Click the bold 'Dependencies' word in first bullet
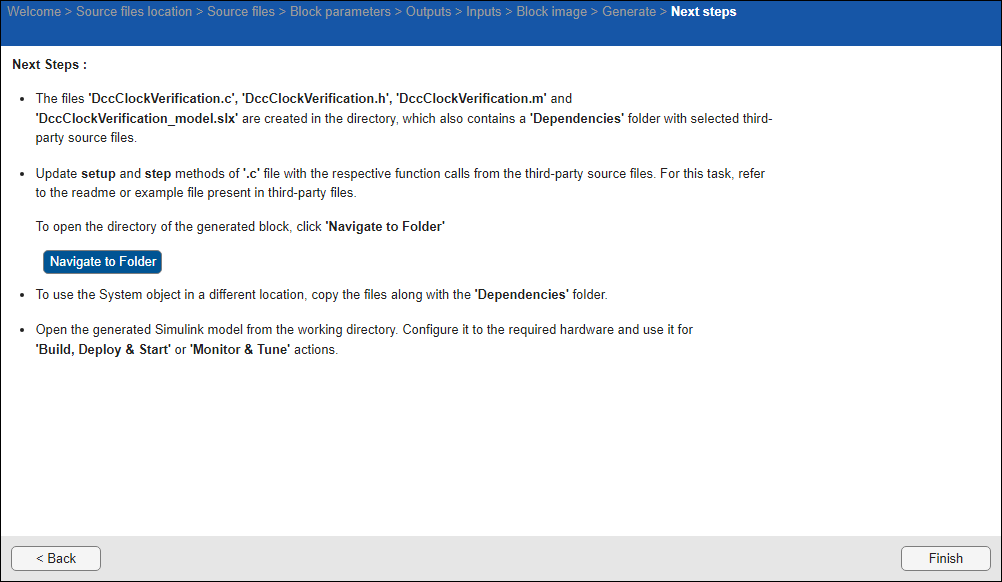The height and width of the screenshot is (582, 1002). pyautogui.click(x=576, y=119)
